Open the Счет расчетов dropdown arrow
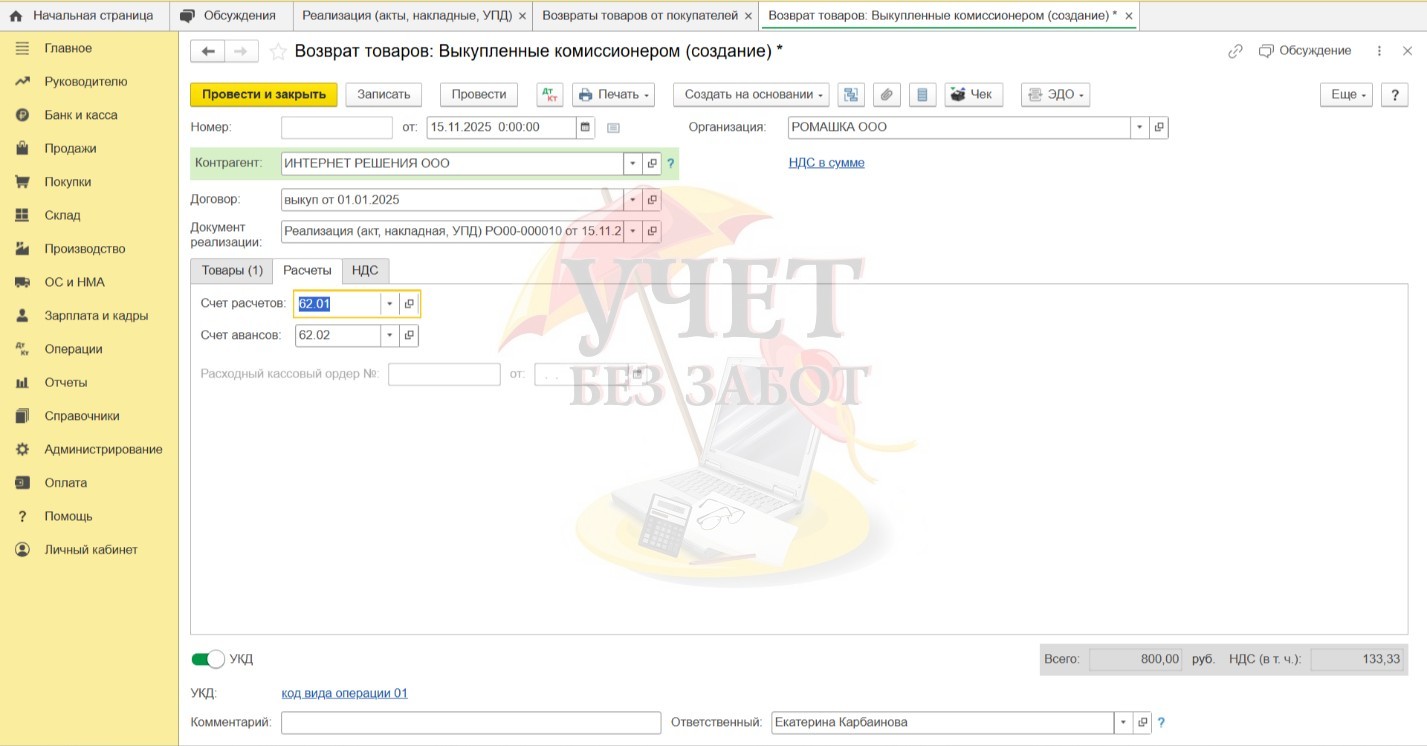Viewport: 1427px width, 746px height. tap(389, 304)
